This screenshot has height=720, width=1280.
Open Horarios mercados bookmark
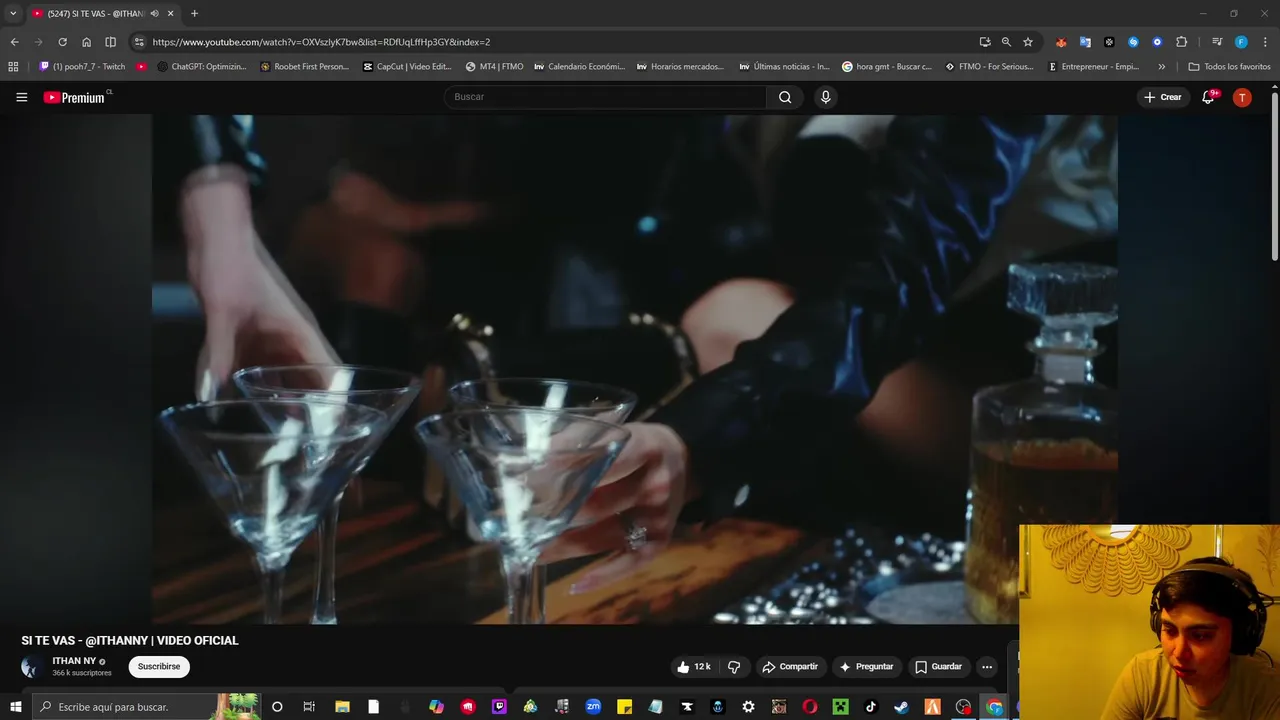coord(681,67)
